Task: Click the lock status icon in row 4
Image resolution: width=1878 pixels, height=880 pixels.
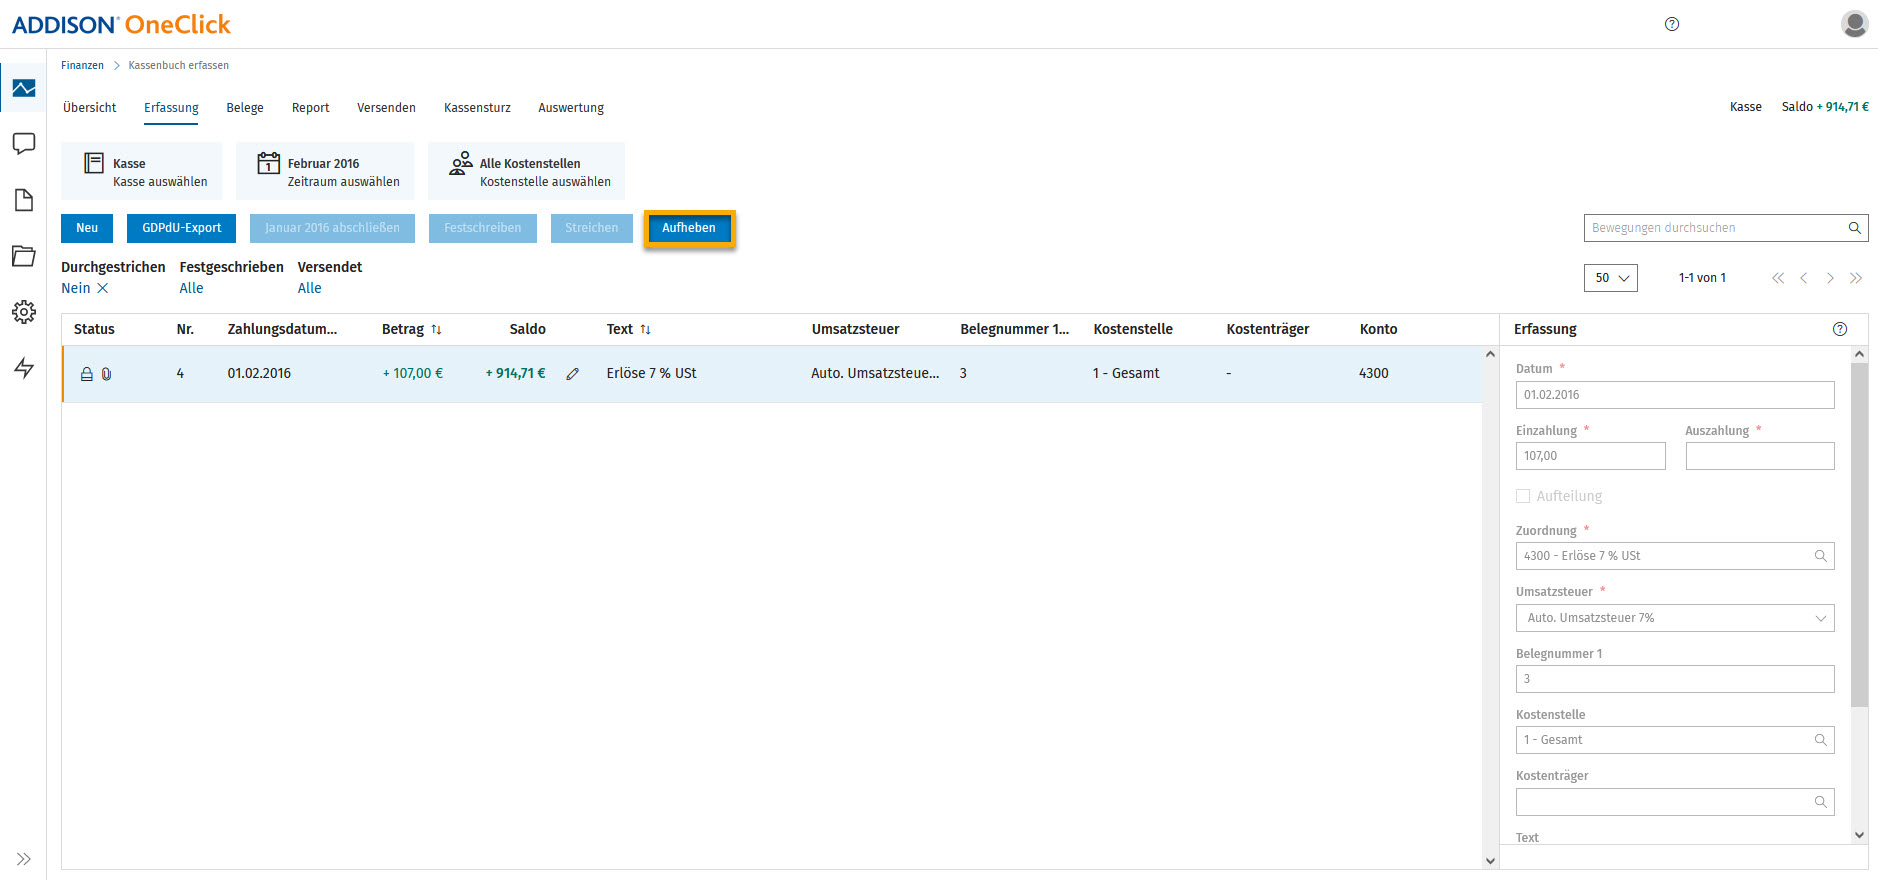Action: 87,374
